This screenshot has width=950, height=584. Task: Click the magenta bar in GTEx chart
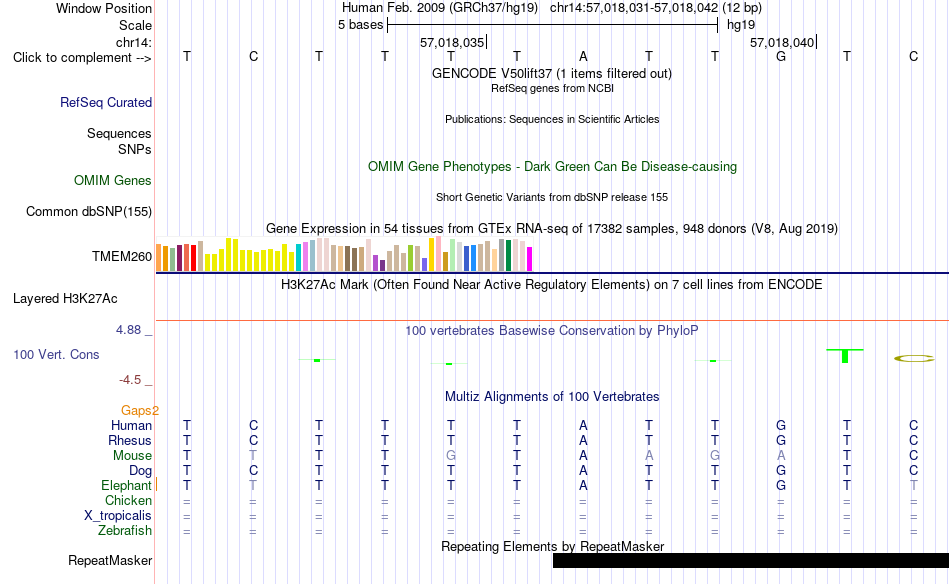(x=529, y=259)
